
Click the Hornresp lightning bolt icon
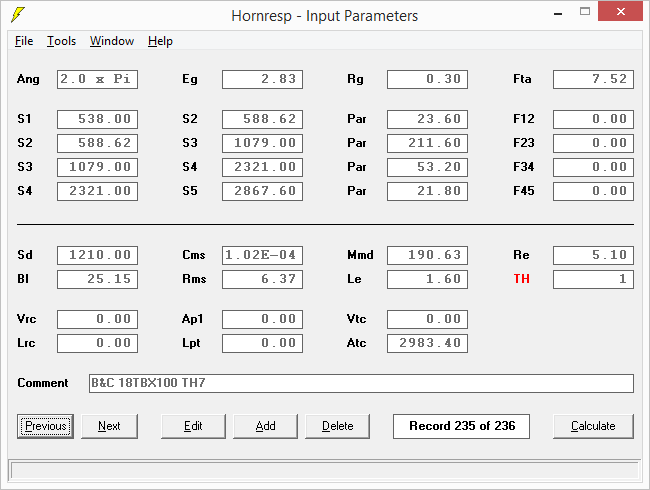click(x=18, y=15)
